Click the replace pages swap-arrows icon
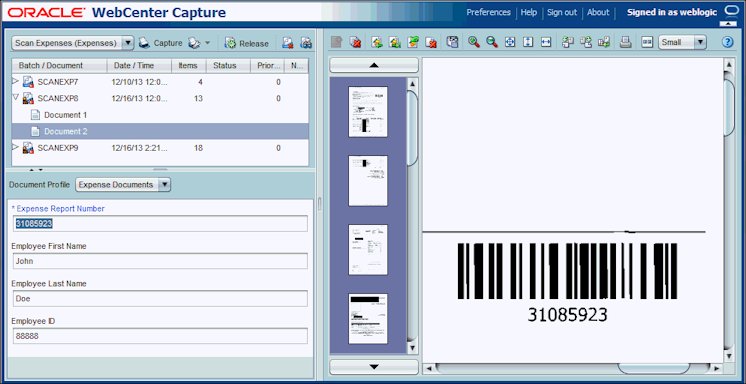Screen dimensions: 746x384 413,42
